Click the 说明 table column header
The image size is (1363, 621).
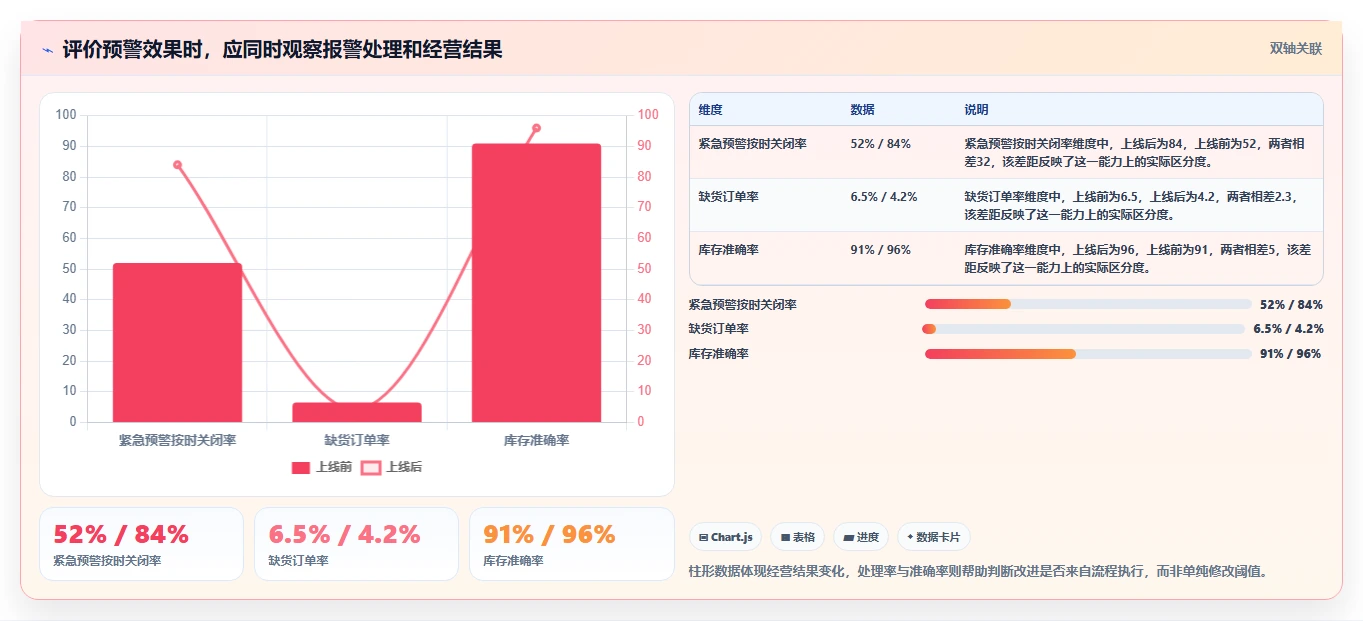pyautogui.click(x=977, y=110)
